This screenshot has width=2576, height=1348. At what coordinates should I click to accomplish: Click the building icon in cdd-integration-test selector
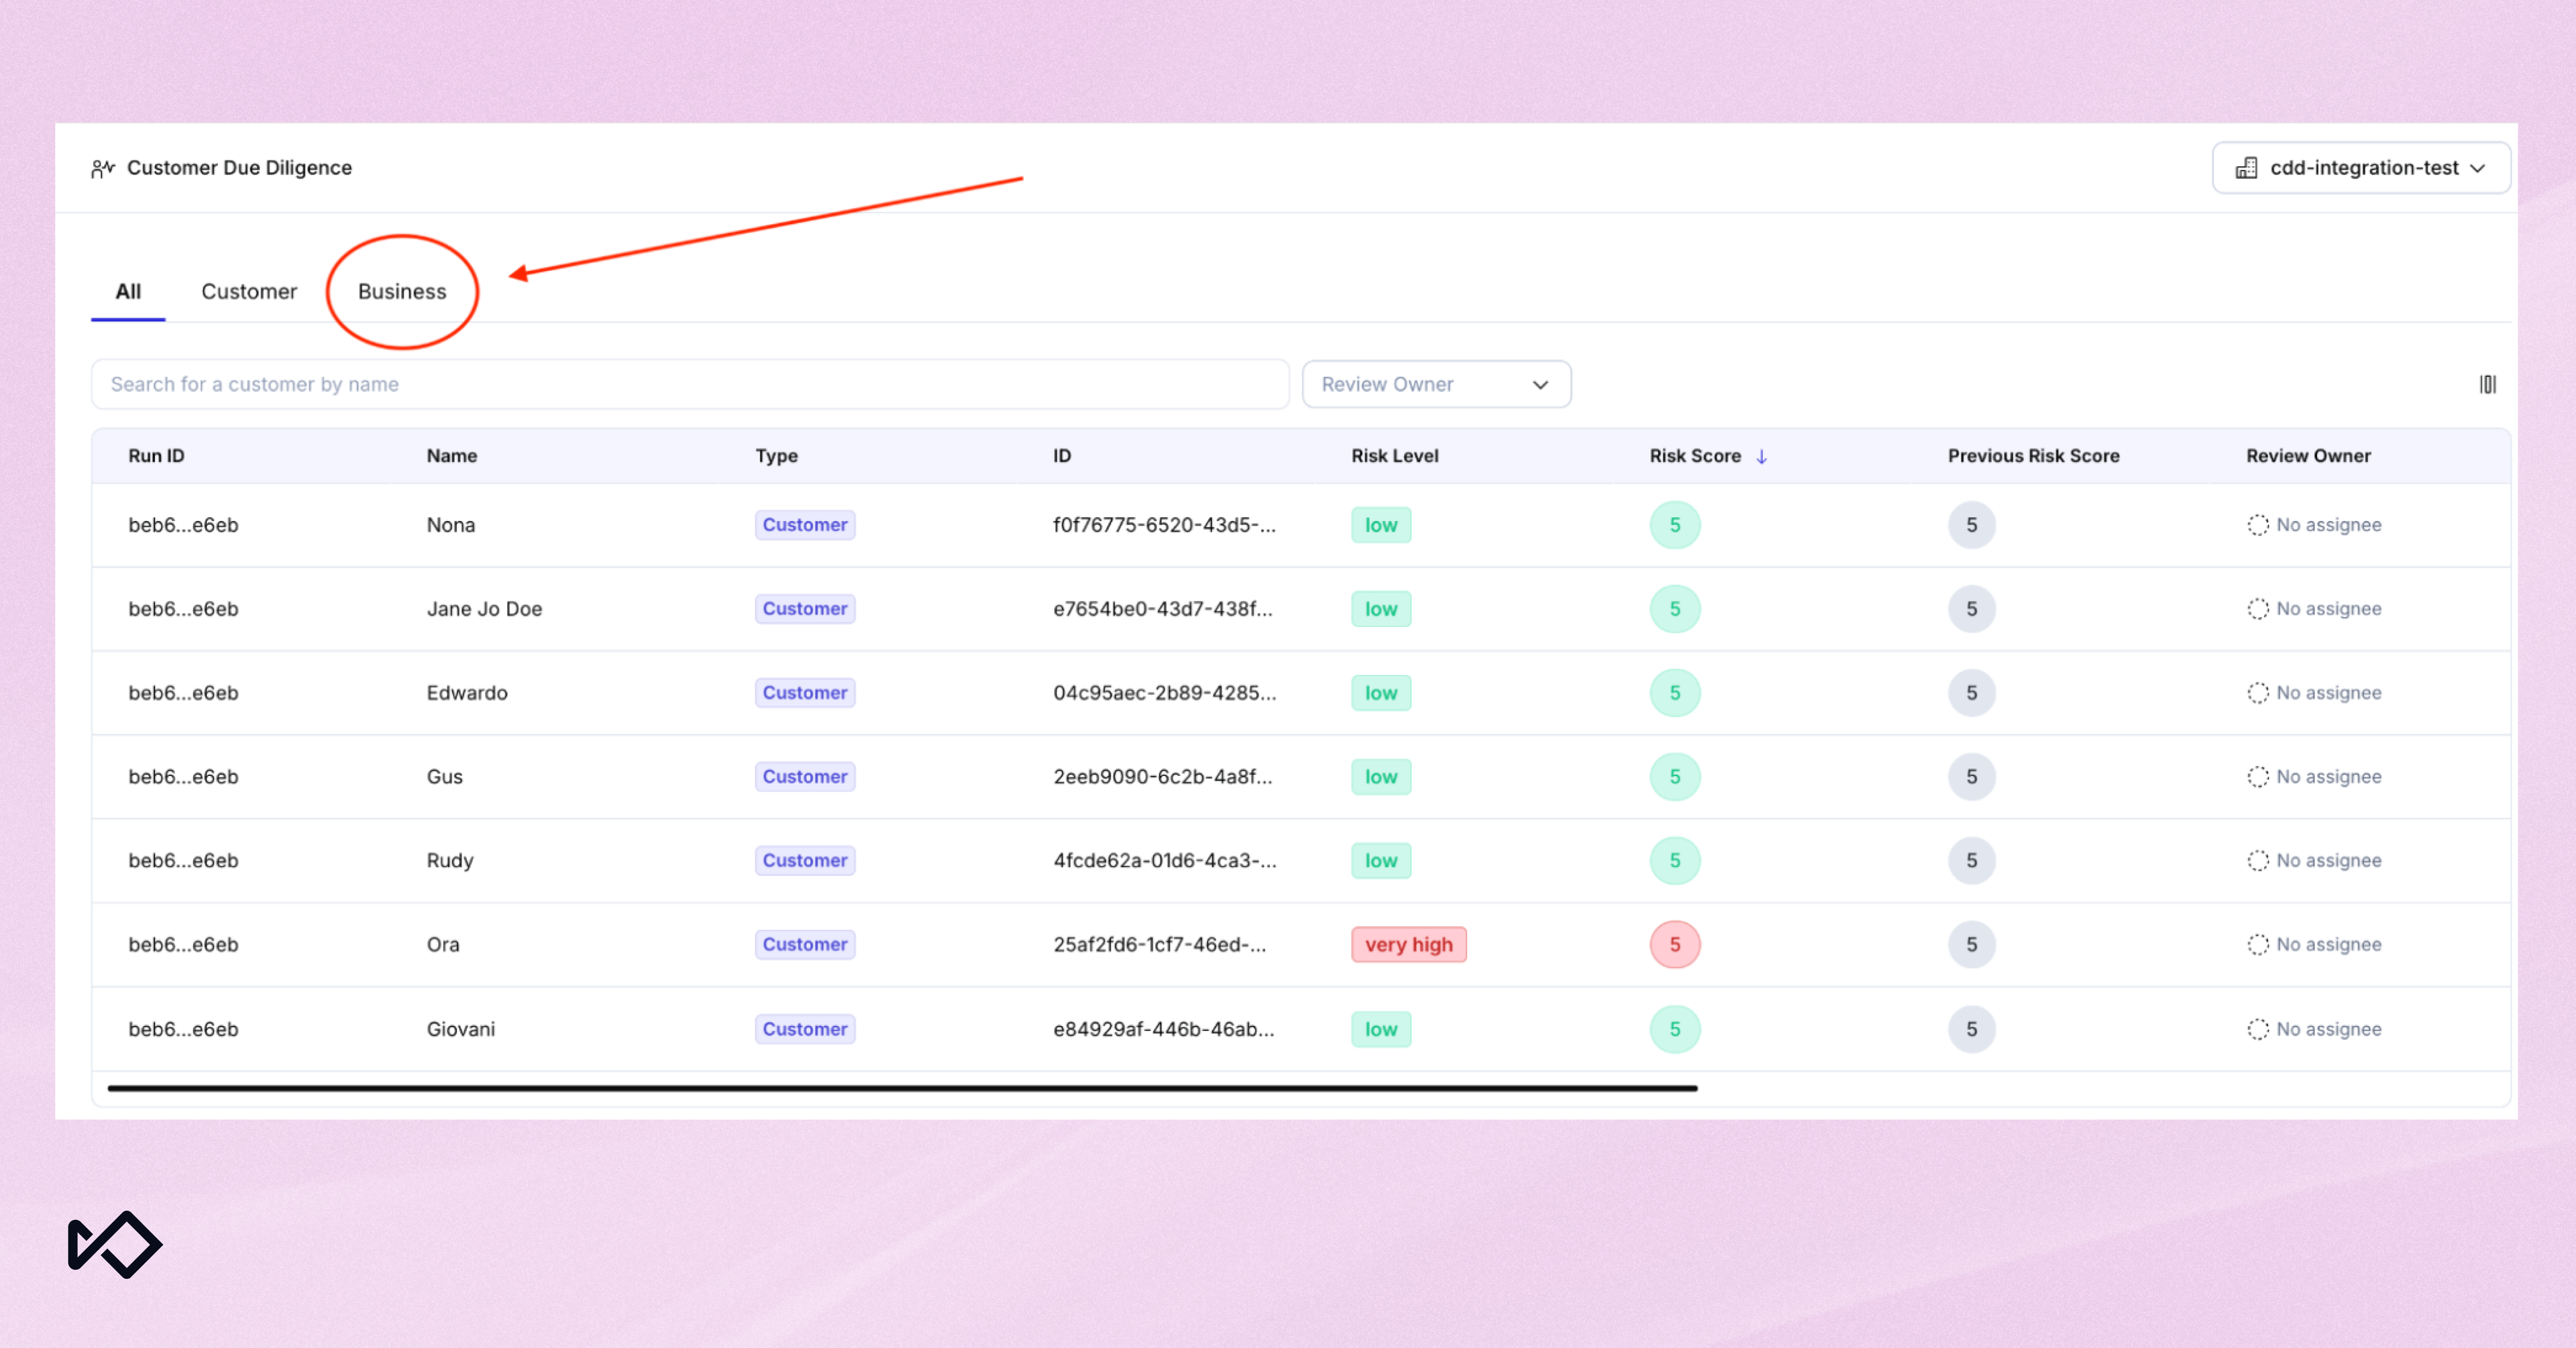tap(2247, 168)
